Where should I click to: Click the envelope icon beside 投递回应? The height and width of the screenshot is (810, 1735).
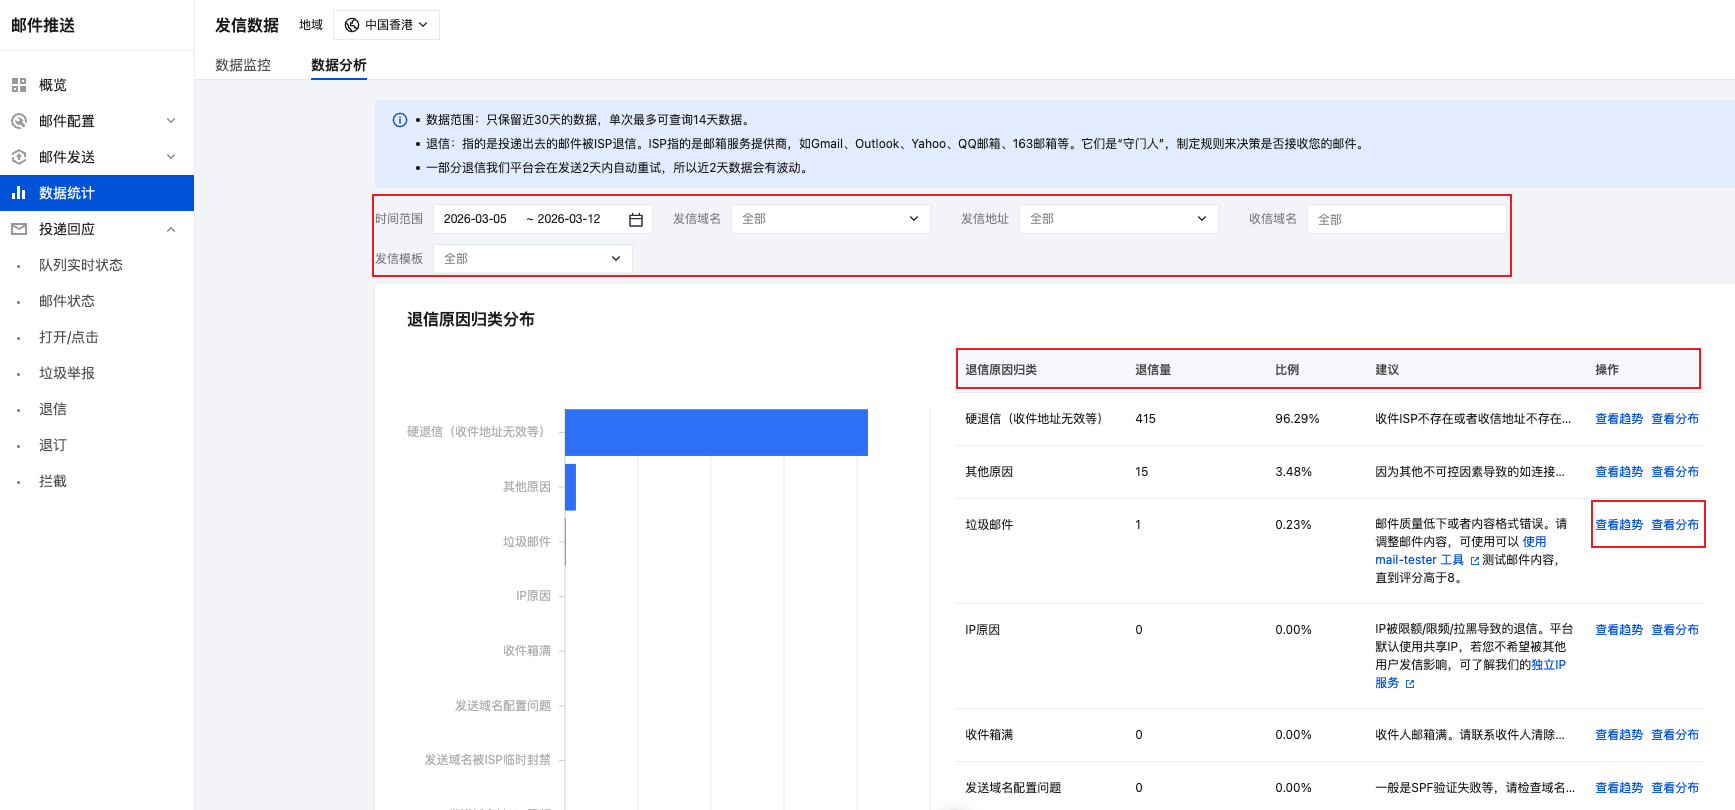point(19,229)
